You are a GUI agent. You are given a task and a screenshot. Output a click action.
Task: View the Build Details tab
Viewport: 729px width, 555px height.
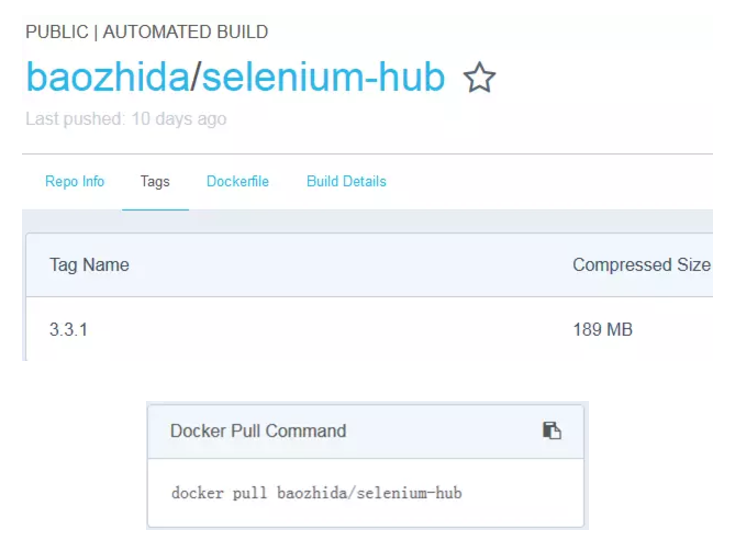click(x=346, y=181)
